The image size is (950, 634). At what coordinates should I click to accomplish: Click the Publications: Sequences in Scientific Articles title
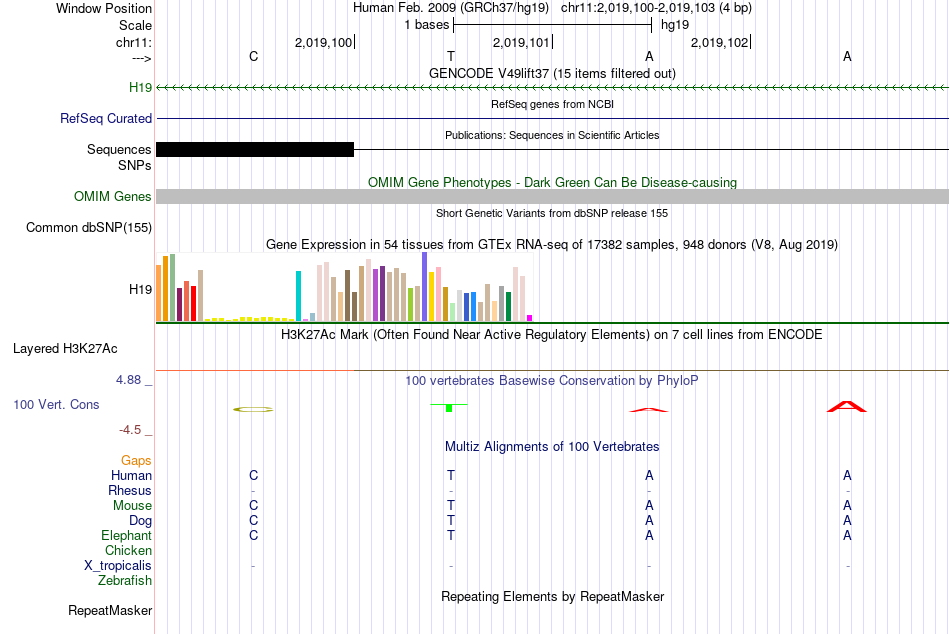pyautogui.click(x=552, y=135)
